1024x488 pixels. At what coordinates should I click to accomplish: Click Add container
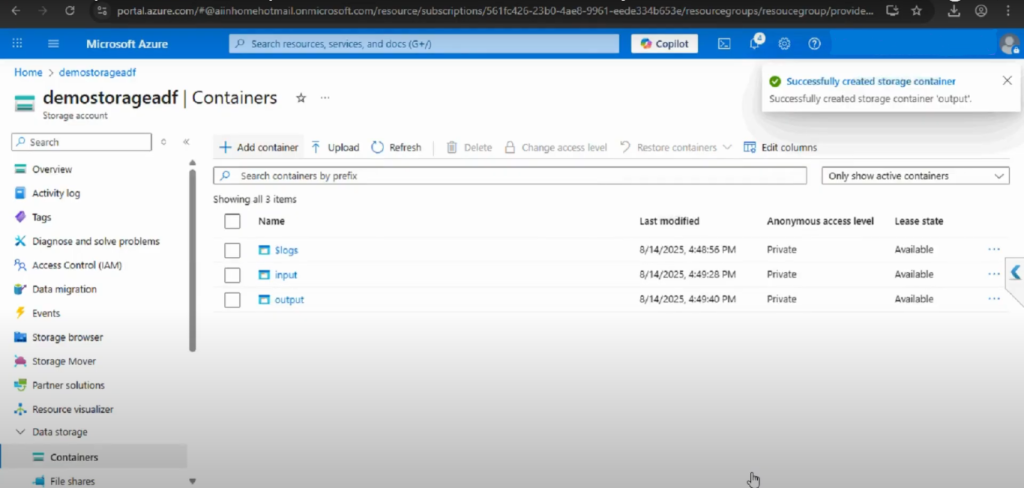(x=259, y=148)
